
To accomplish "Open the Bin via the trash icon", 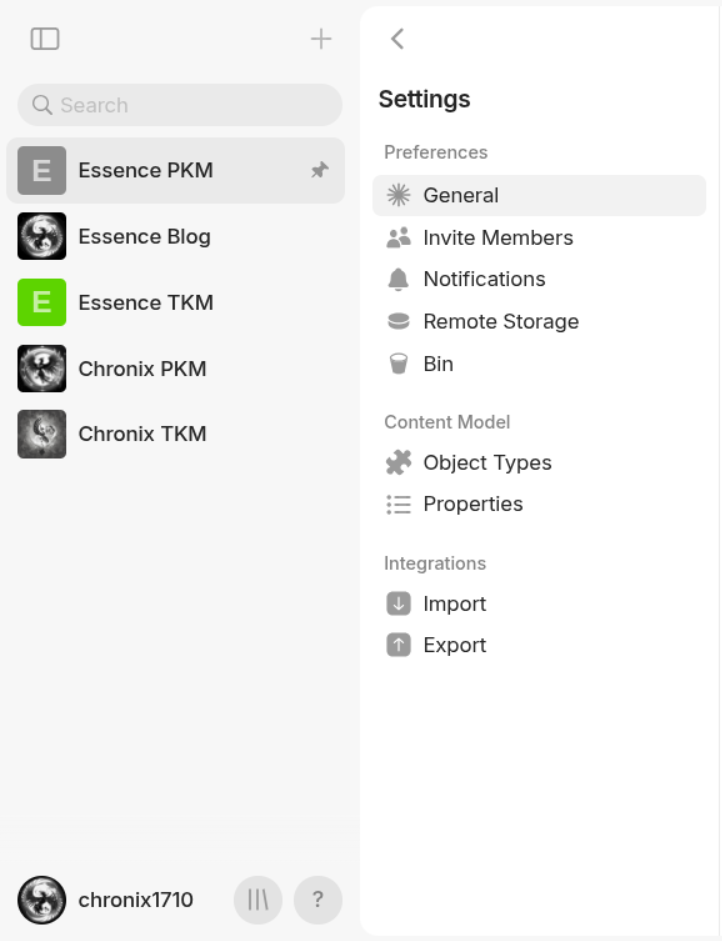I will pos(398,363).
